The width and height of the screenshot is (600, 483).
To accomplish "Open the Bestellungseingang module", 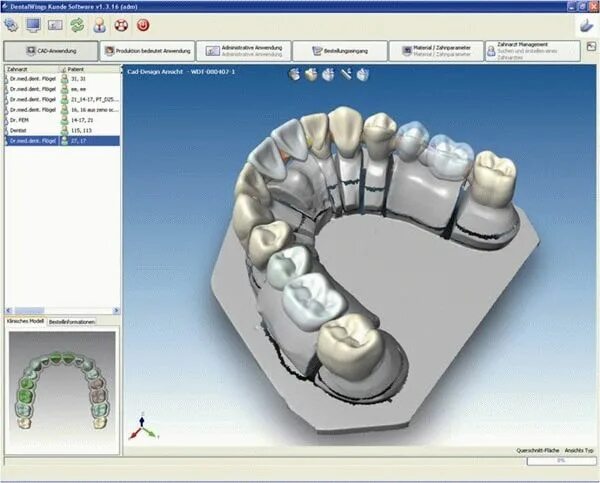I will pyautogui.click(x=340, y=51).
